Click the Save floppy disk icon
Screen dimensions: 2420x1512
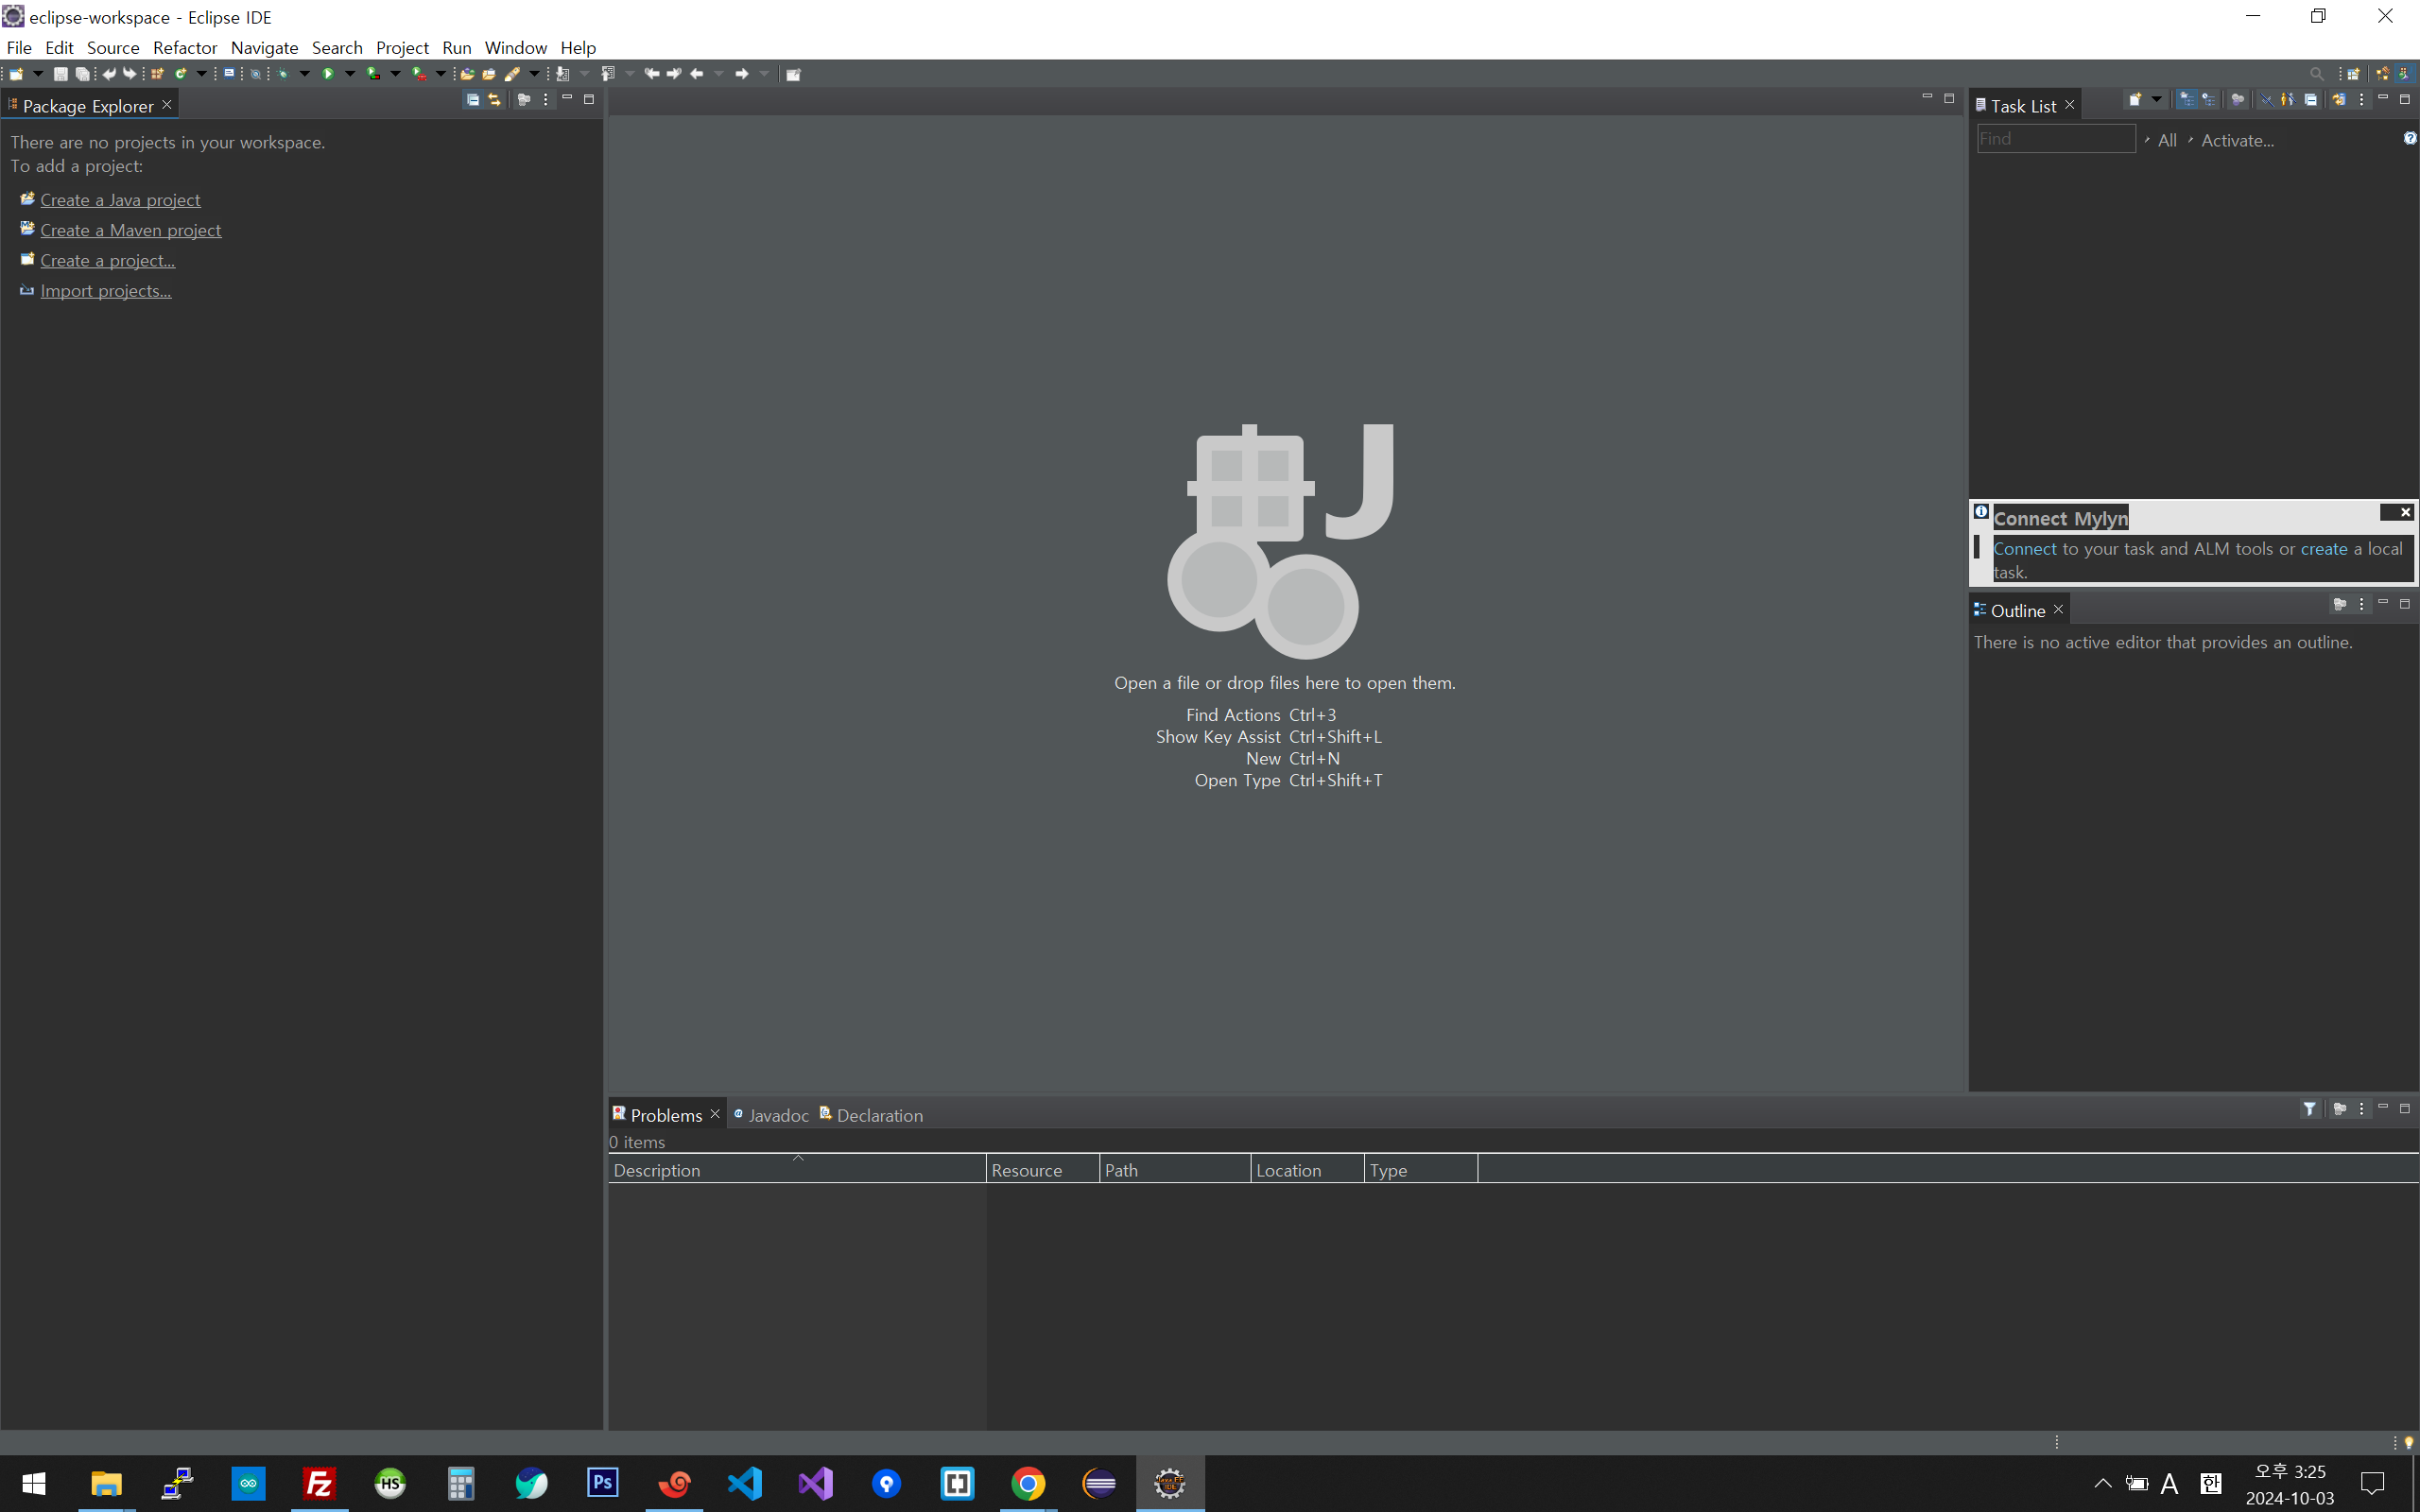[60, 74]
